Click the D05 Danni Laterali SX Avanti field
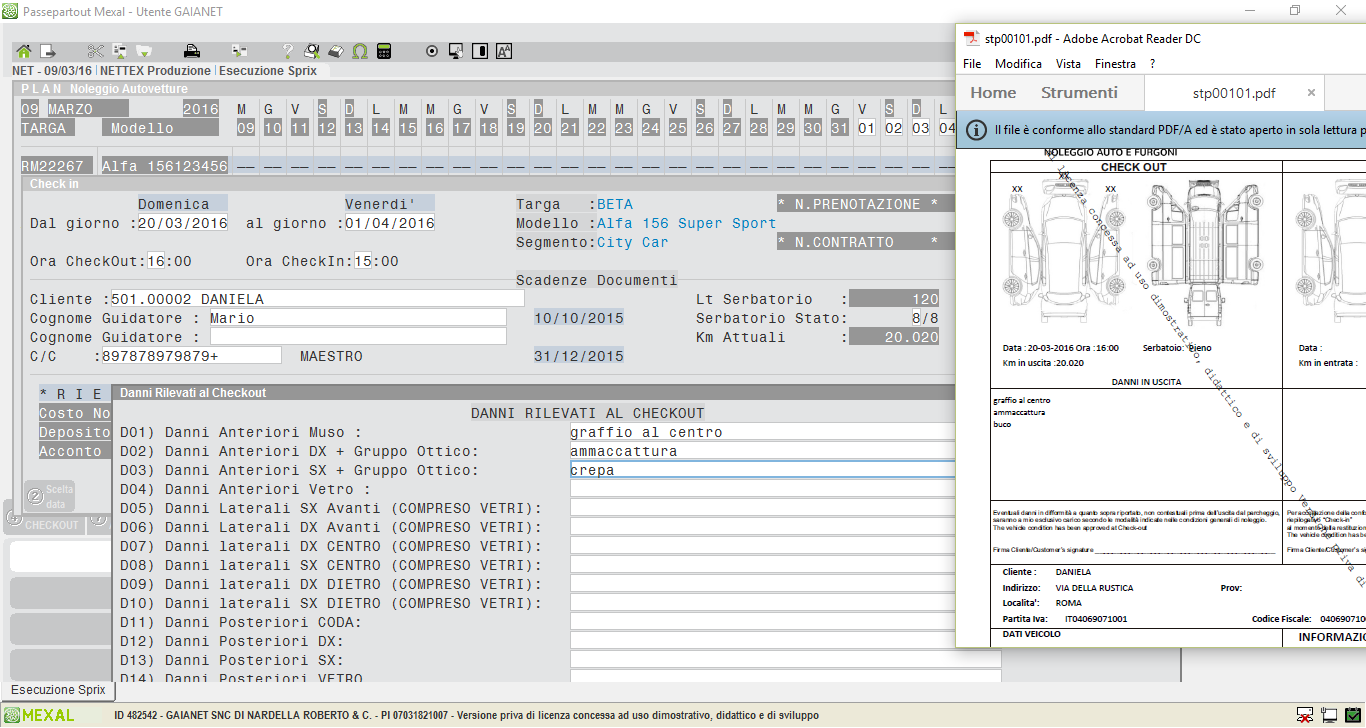 [763, 508]
